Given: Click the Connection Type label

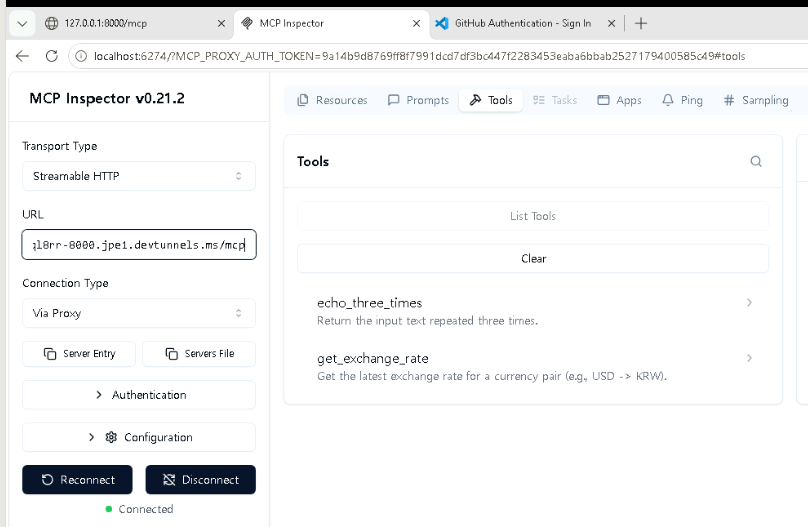Looking at the screenshot, I should click(65, 283).
